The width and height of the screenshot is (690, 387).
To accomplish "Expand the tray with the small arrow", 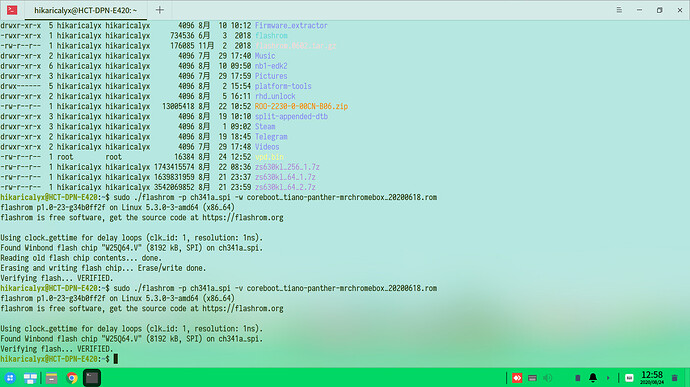I will click(608, 378).
